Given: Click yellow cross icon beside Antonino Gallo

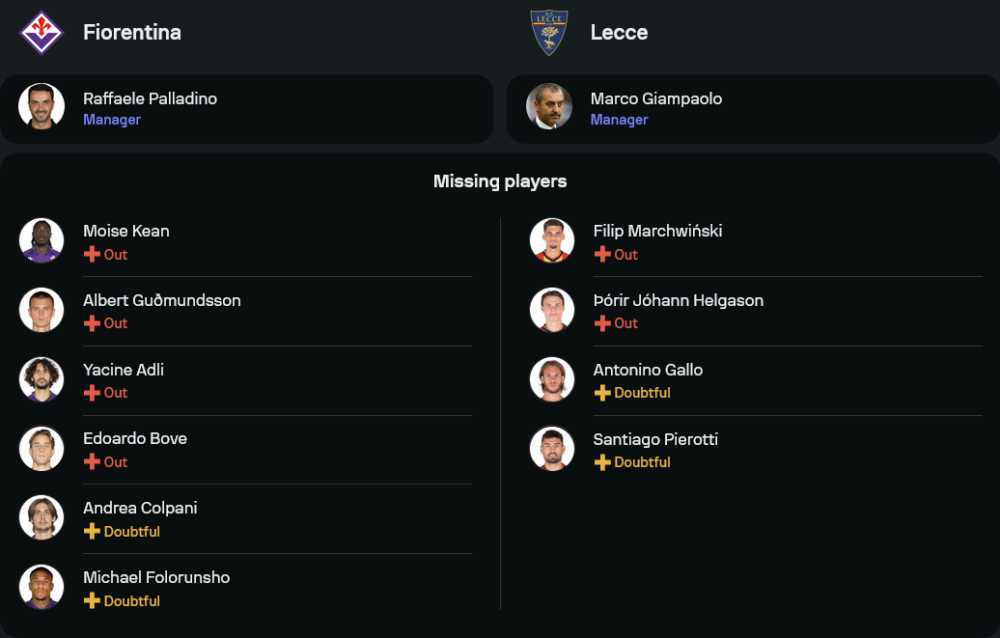Looking at the screenshot, I should tap(602, 393).
